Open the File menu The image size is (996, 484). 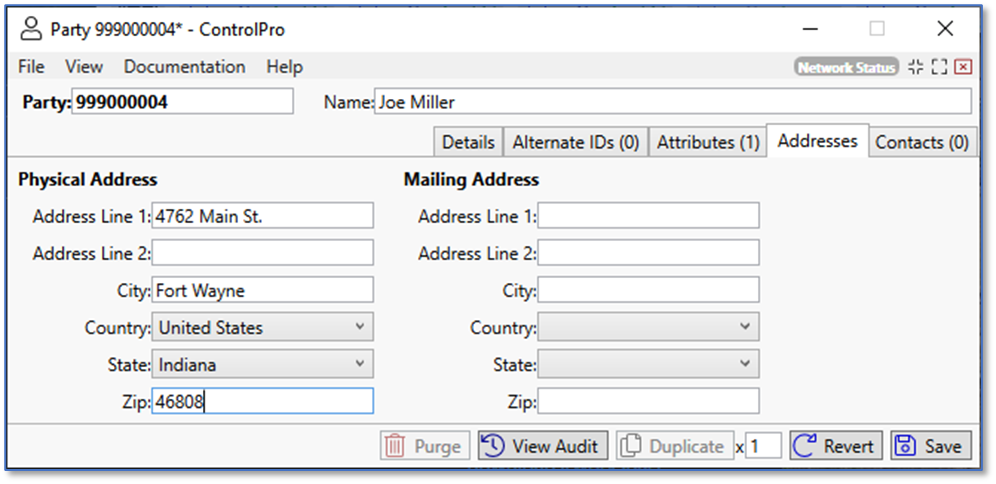pos(31,67)
